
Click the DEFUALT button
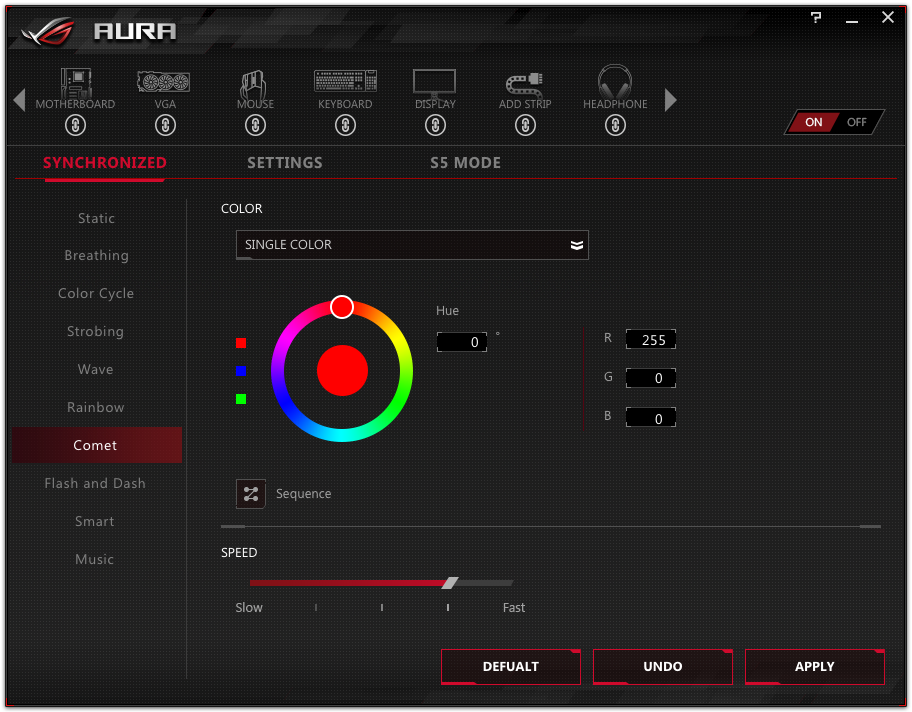click(511, 667)
